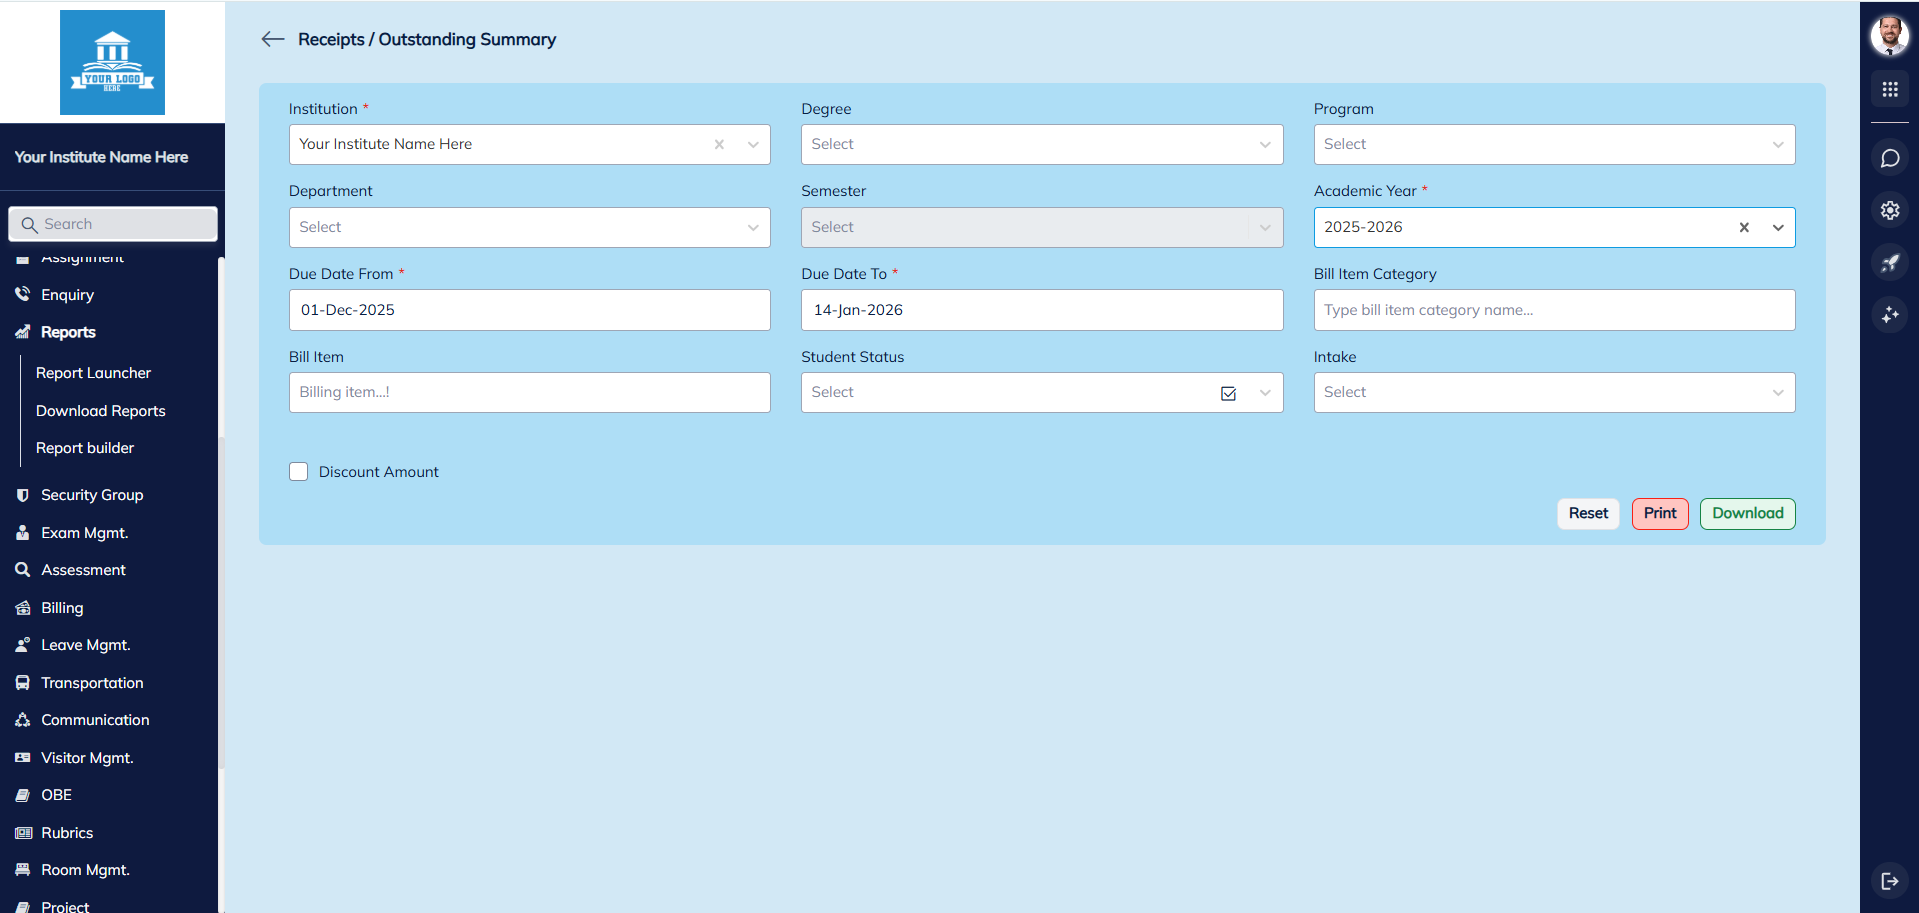
Task: Open the AI sparkles icon in right sidebar
Action: [1890, 315]
